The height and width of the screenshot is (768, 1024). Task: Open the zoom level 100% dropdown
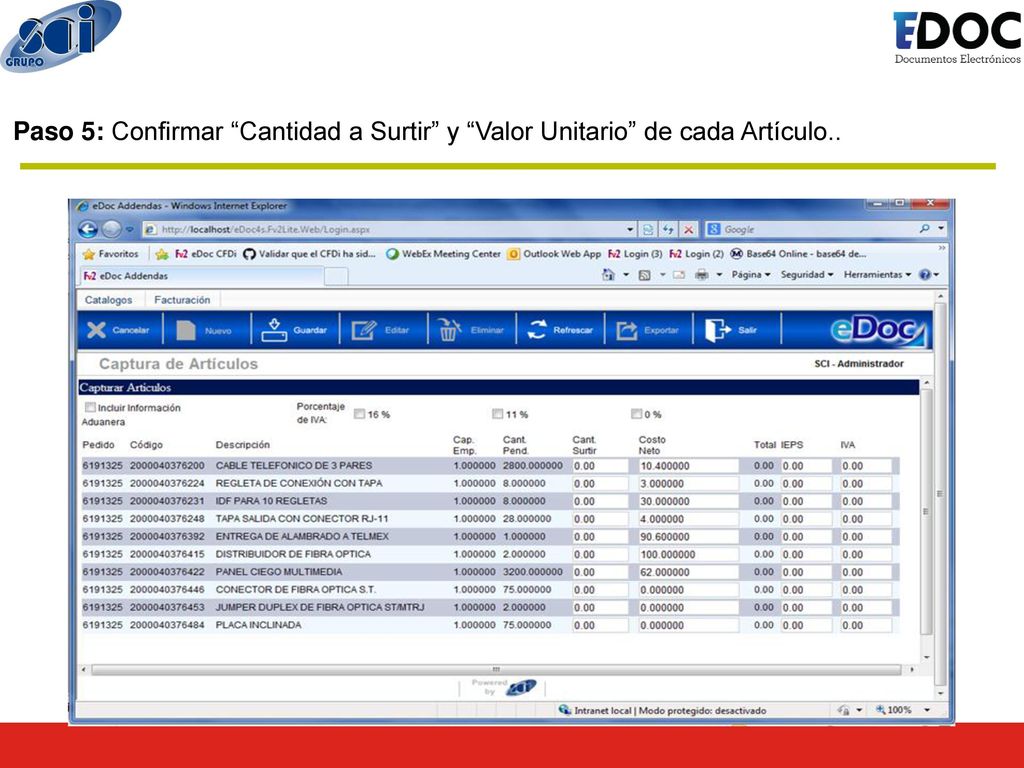927,710
